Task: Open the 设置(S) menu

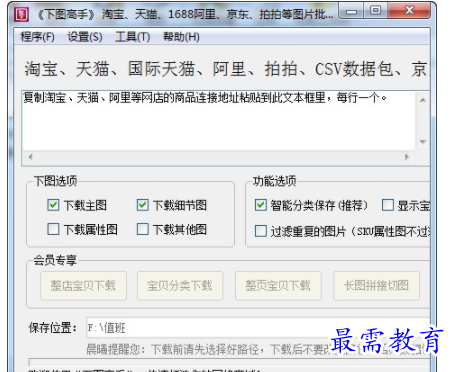Action: point(85,37)
